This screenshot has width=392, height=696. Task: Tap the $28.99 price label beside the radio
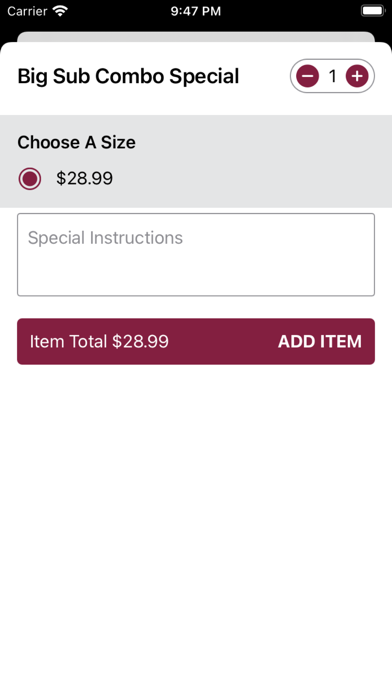[84, 178]
